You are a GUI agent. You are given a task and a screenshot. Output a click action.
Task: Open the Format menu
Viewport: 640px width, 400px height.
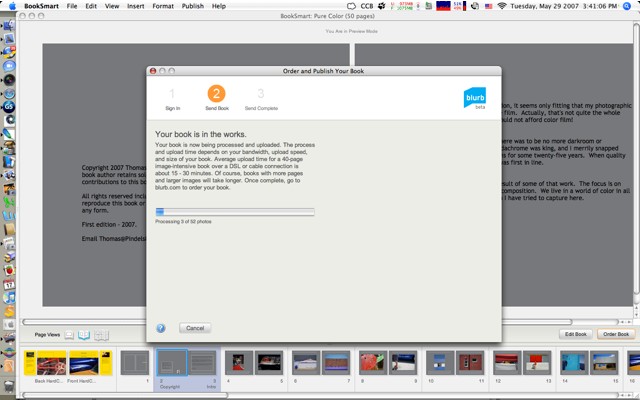163,6
